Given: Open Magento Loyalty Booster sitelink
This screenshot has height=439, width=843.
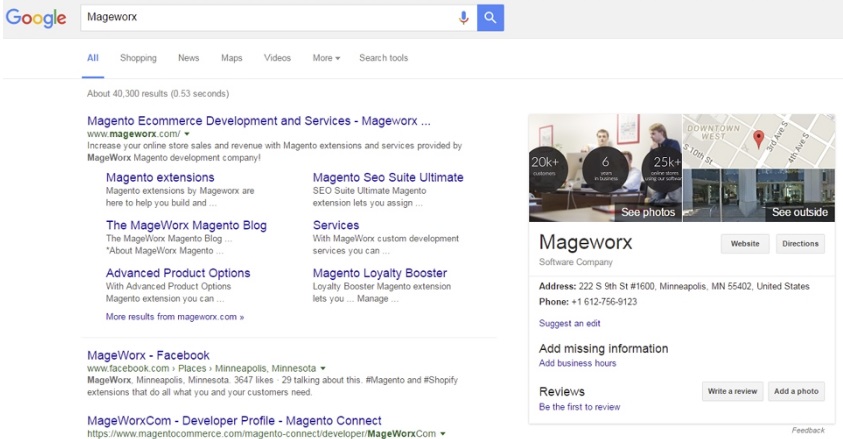Looking at the screenshot, I should point(380,273).
